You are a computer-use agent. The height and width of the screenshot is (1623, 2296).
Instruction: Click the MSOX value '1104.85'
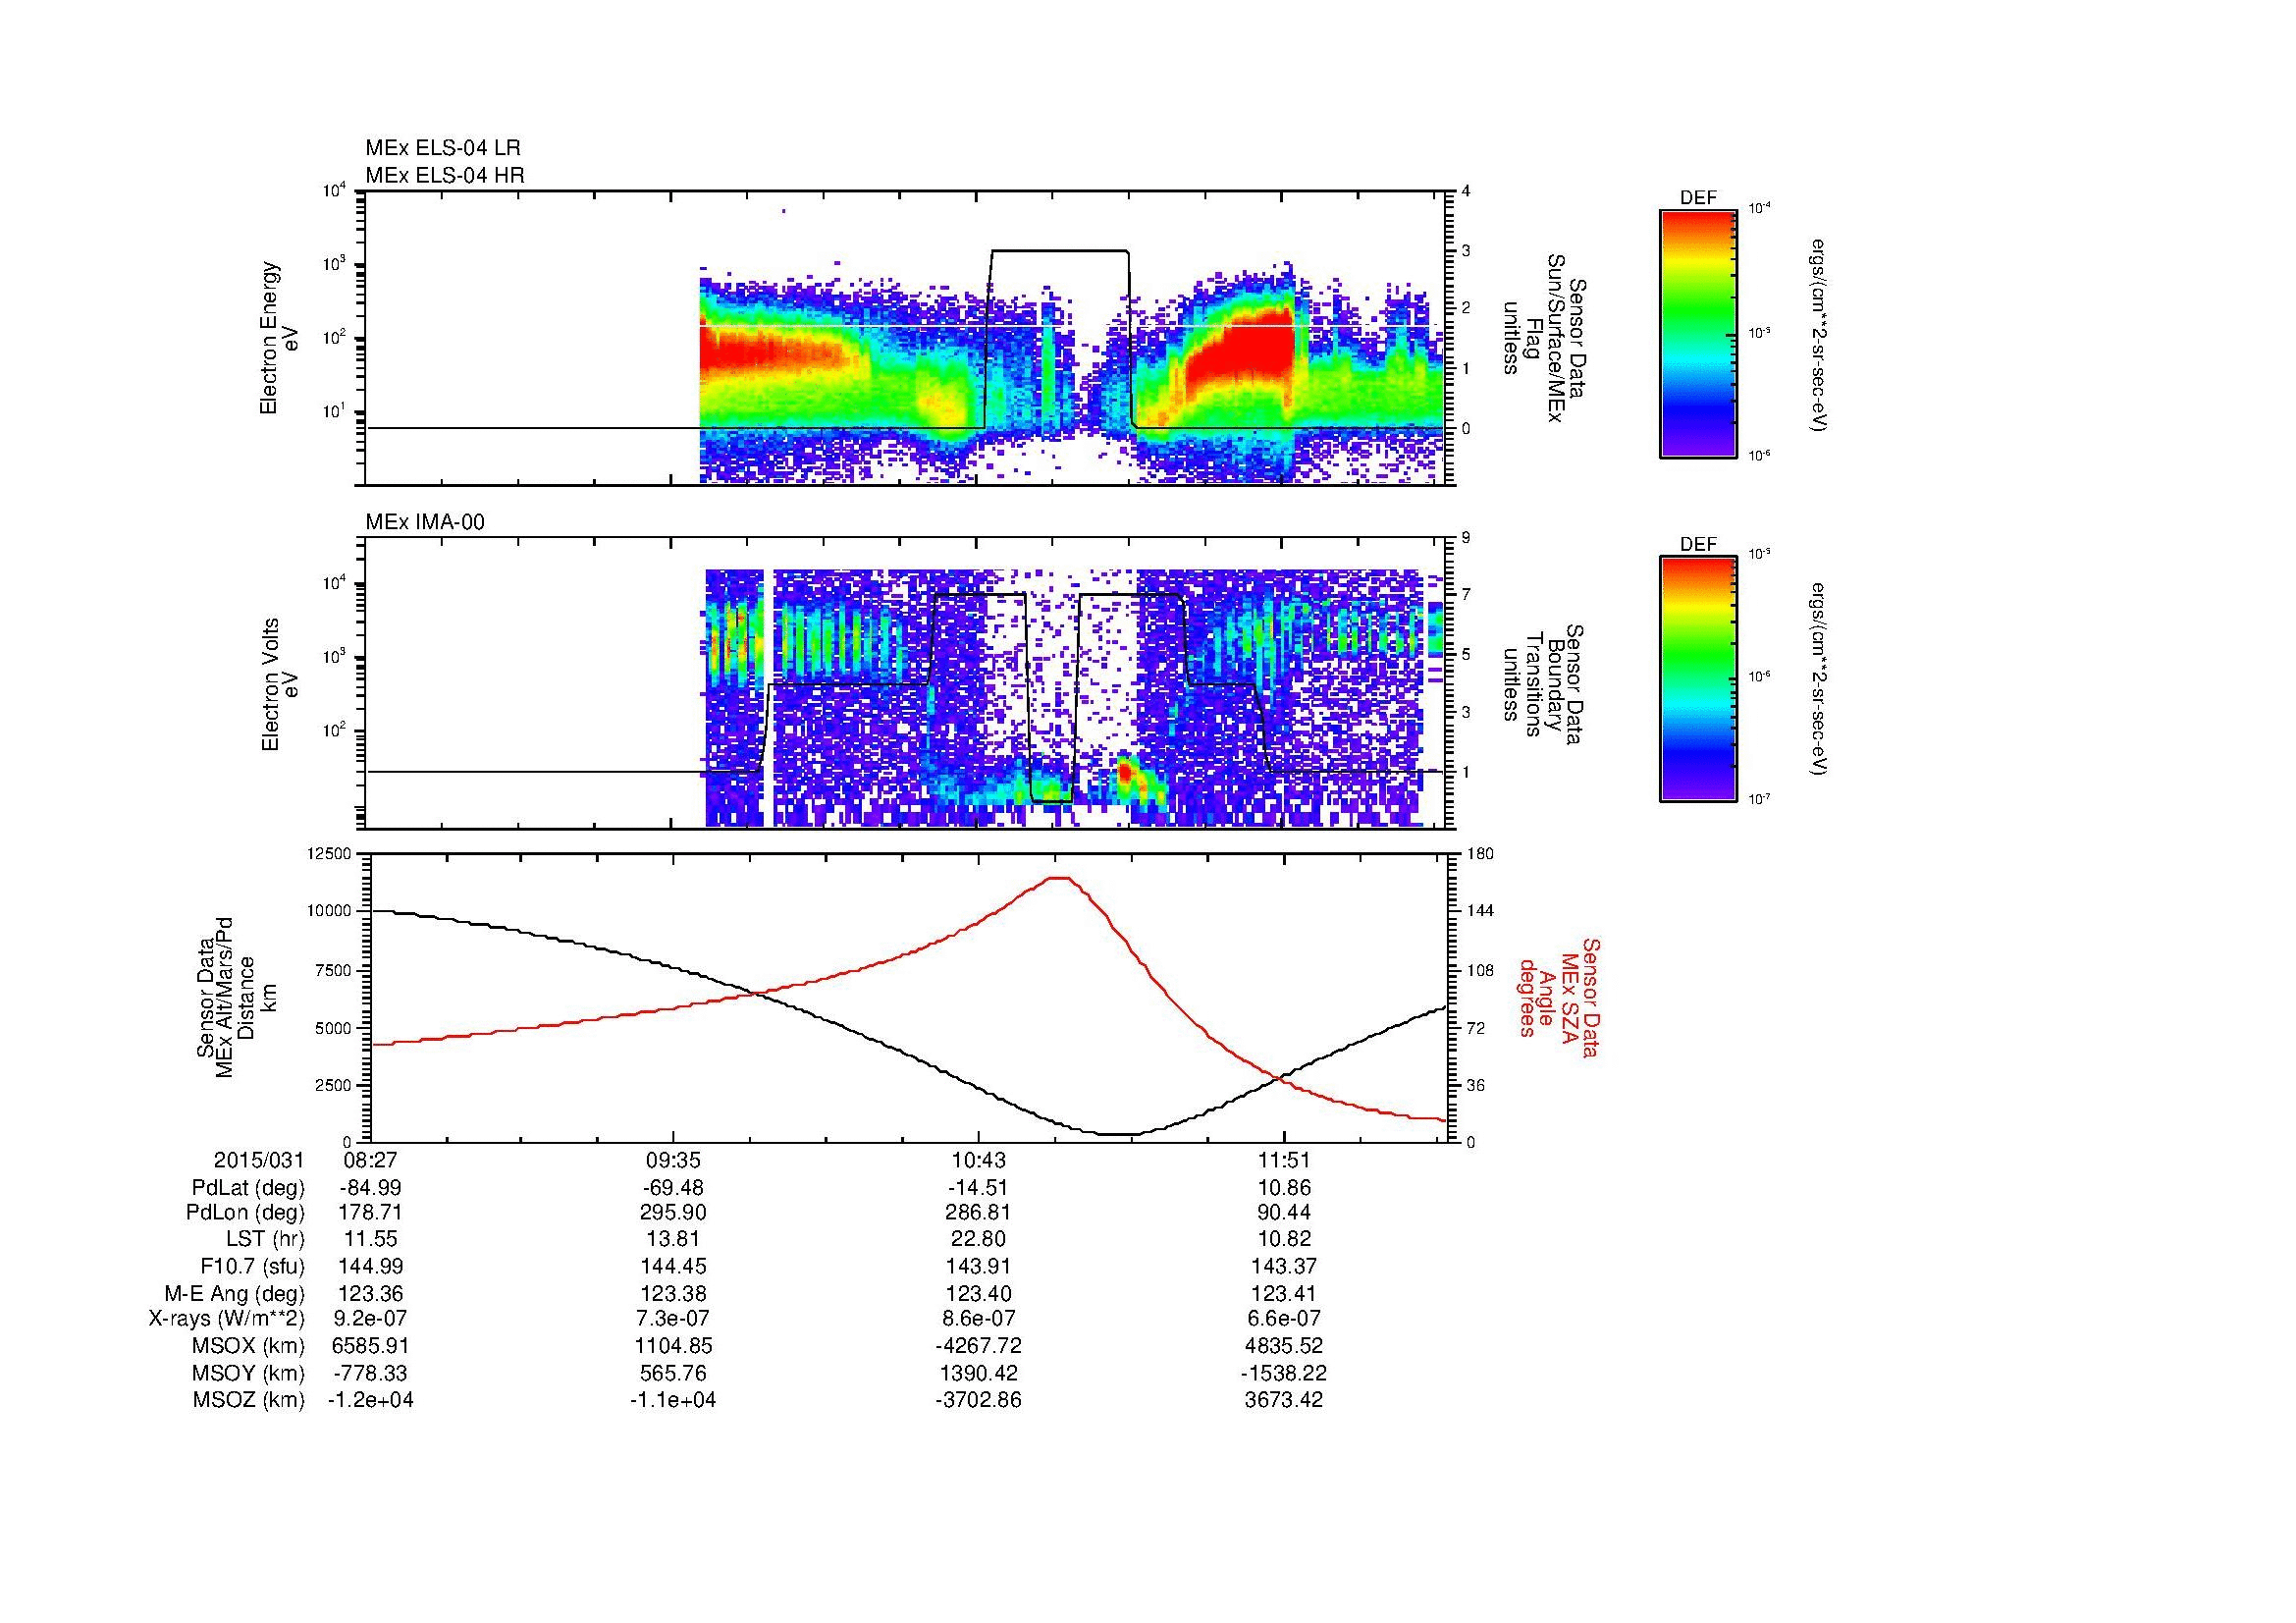(x=673, y=1346)
